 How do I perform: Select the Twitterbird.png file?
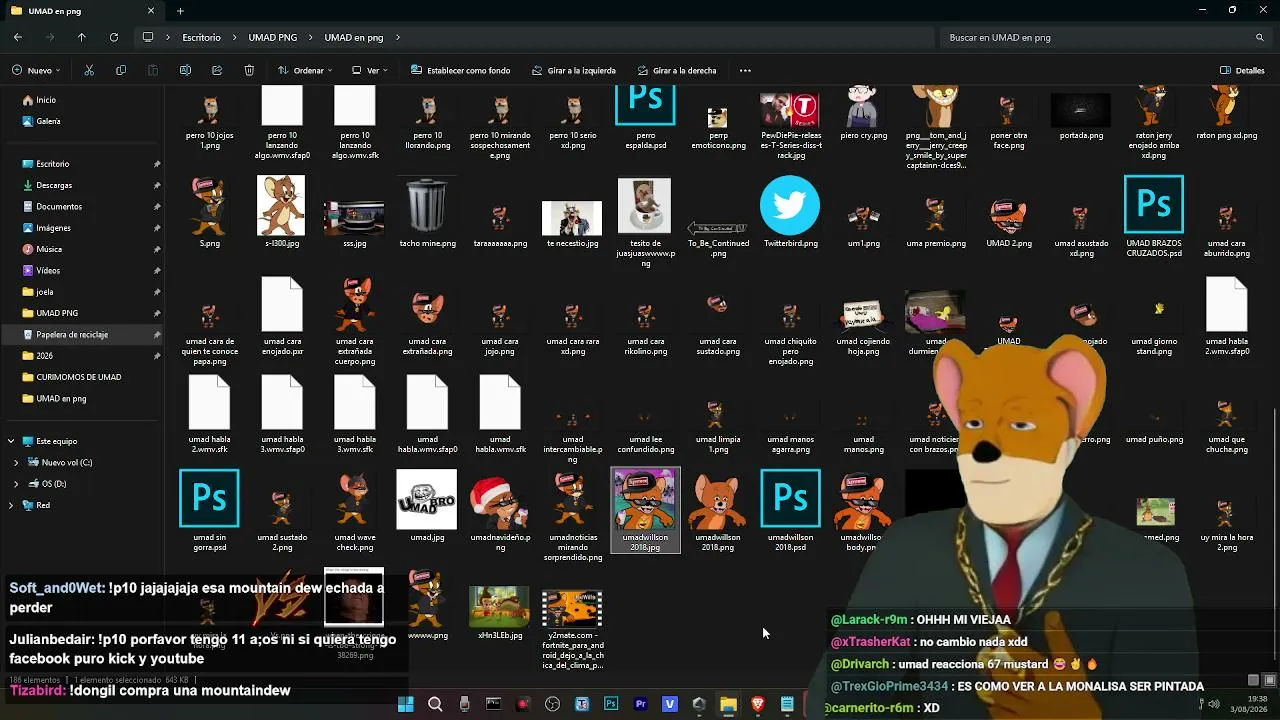click(x=790, y=212)
